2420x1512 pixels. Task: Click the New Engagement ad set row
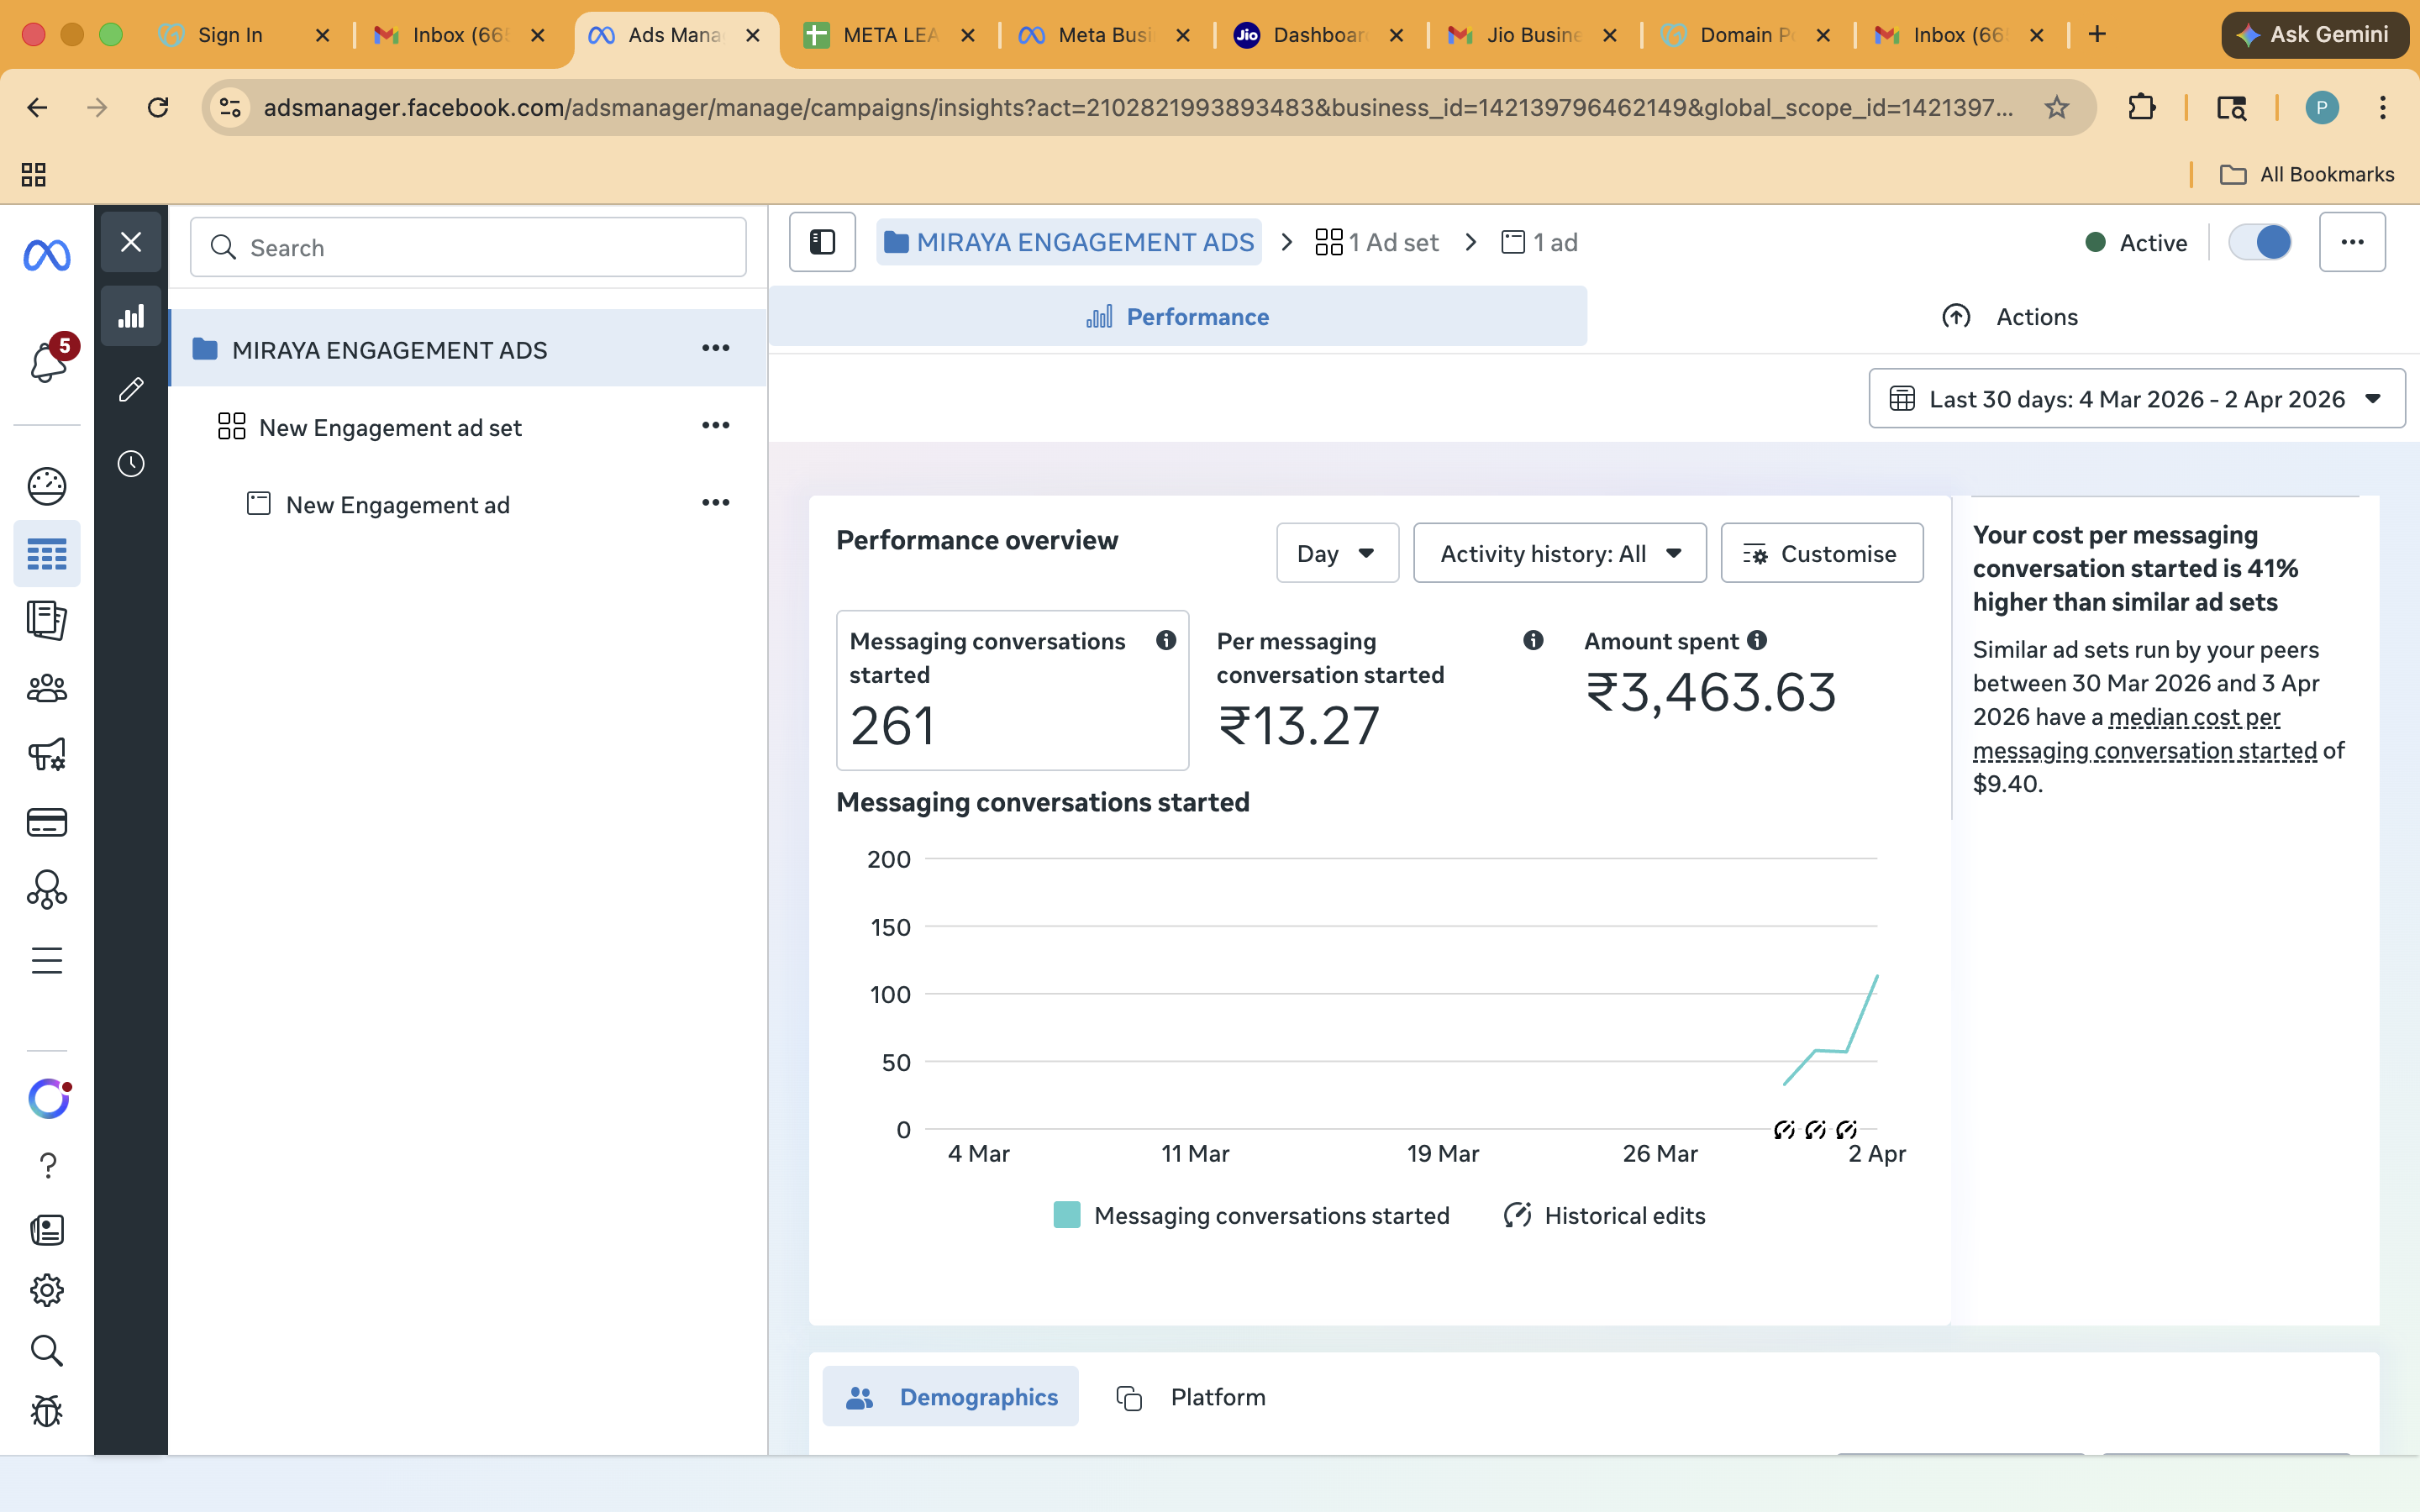coord(390,427)
